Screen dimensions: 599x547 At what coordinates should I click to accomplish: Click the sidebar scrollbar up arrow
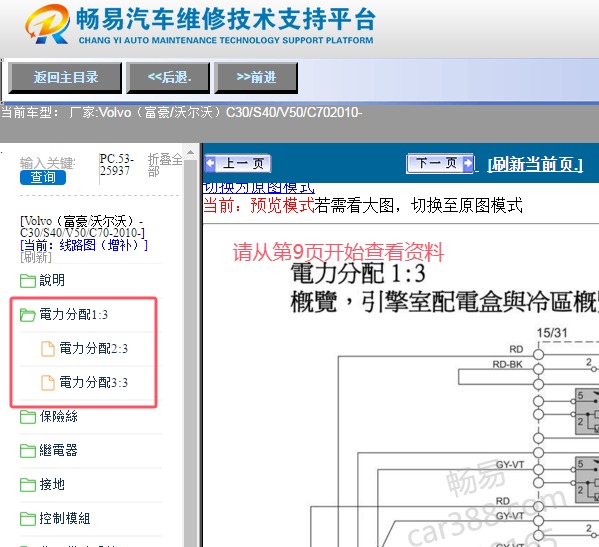pos(191,152)
